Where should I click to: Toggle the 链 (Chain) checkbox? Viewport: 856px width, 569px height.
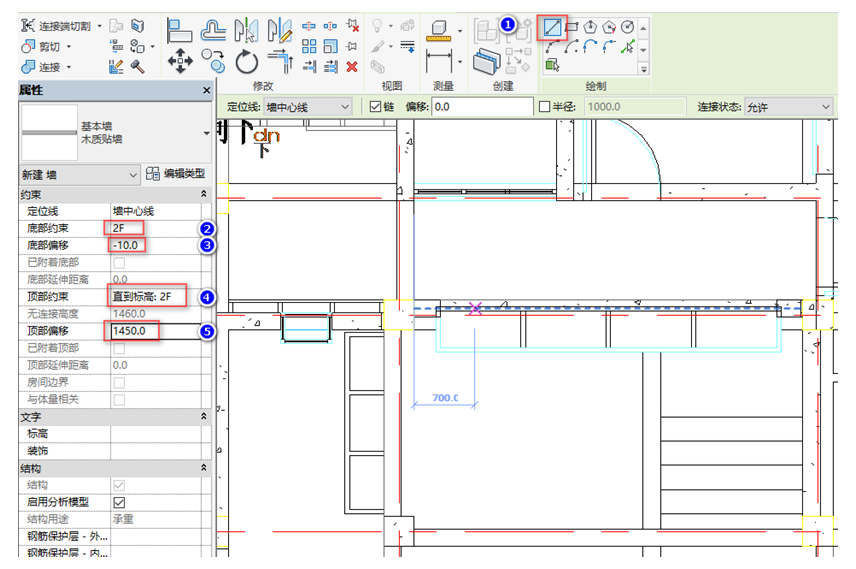(x=376, y=106)
